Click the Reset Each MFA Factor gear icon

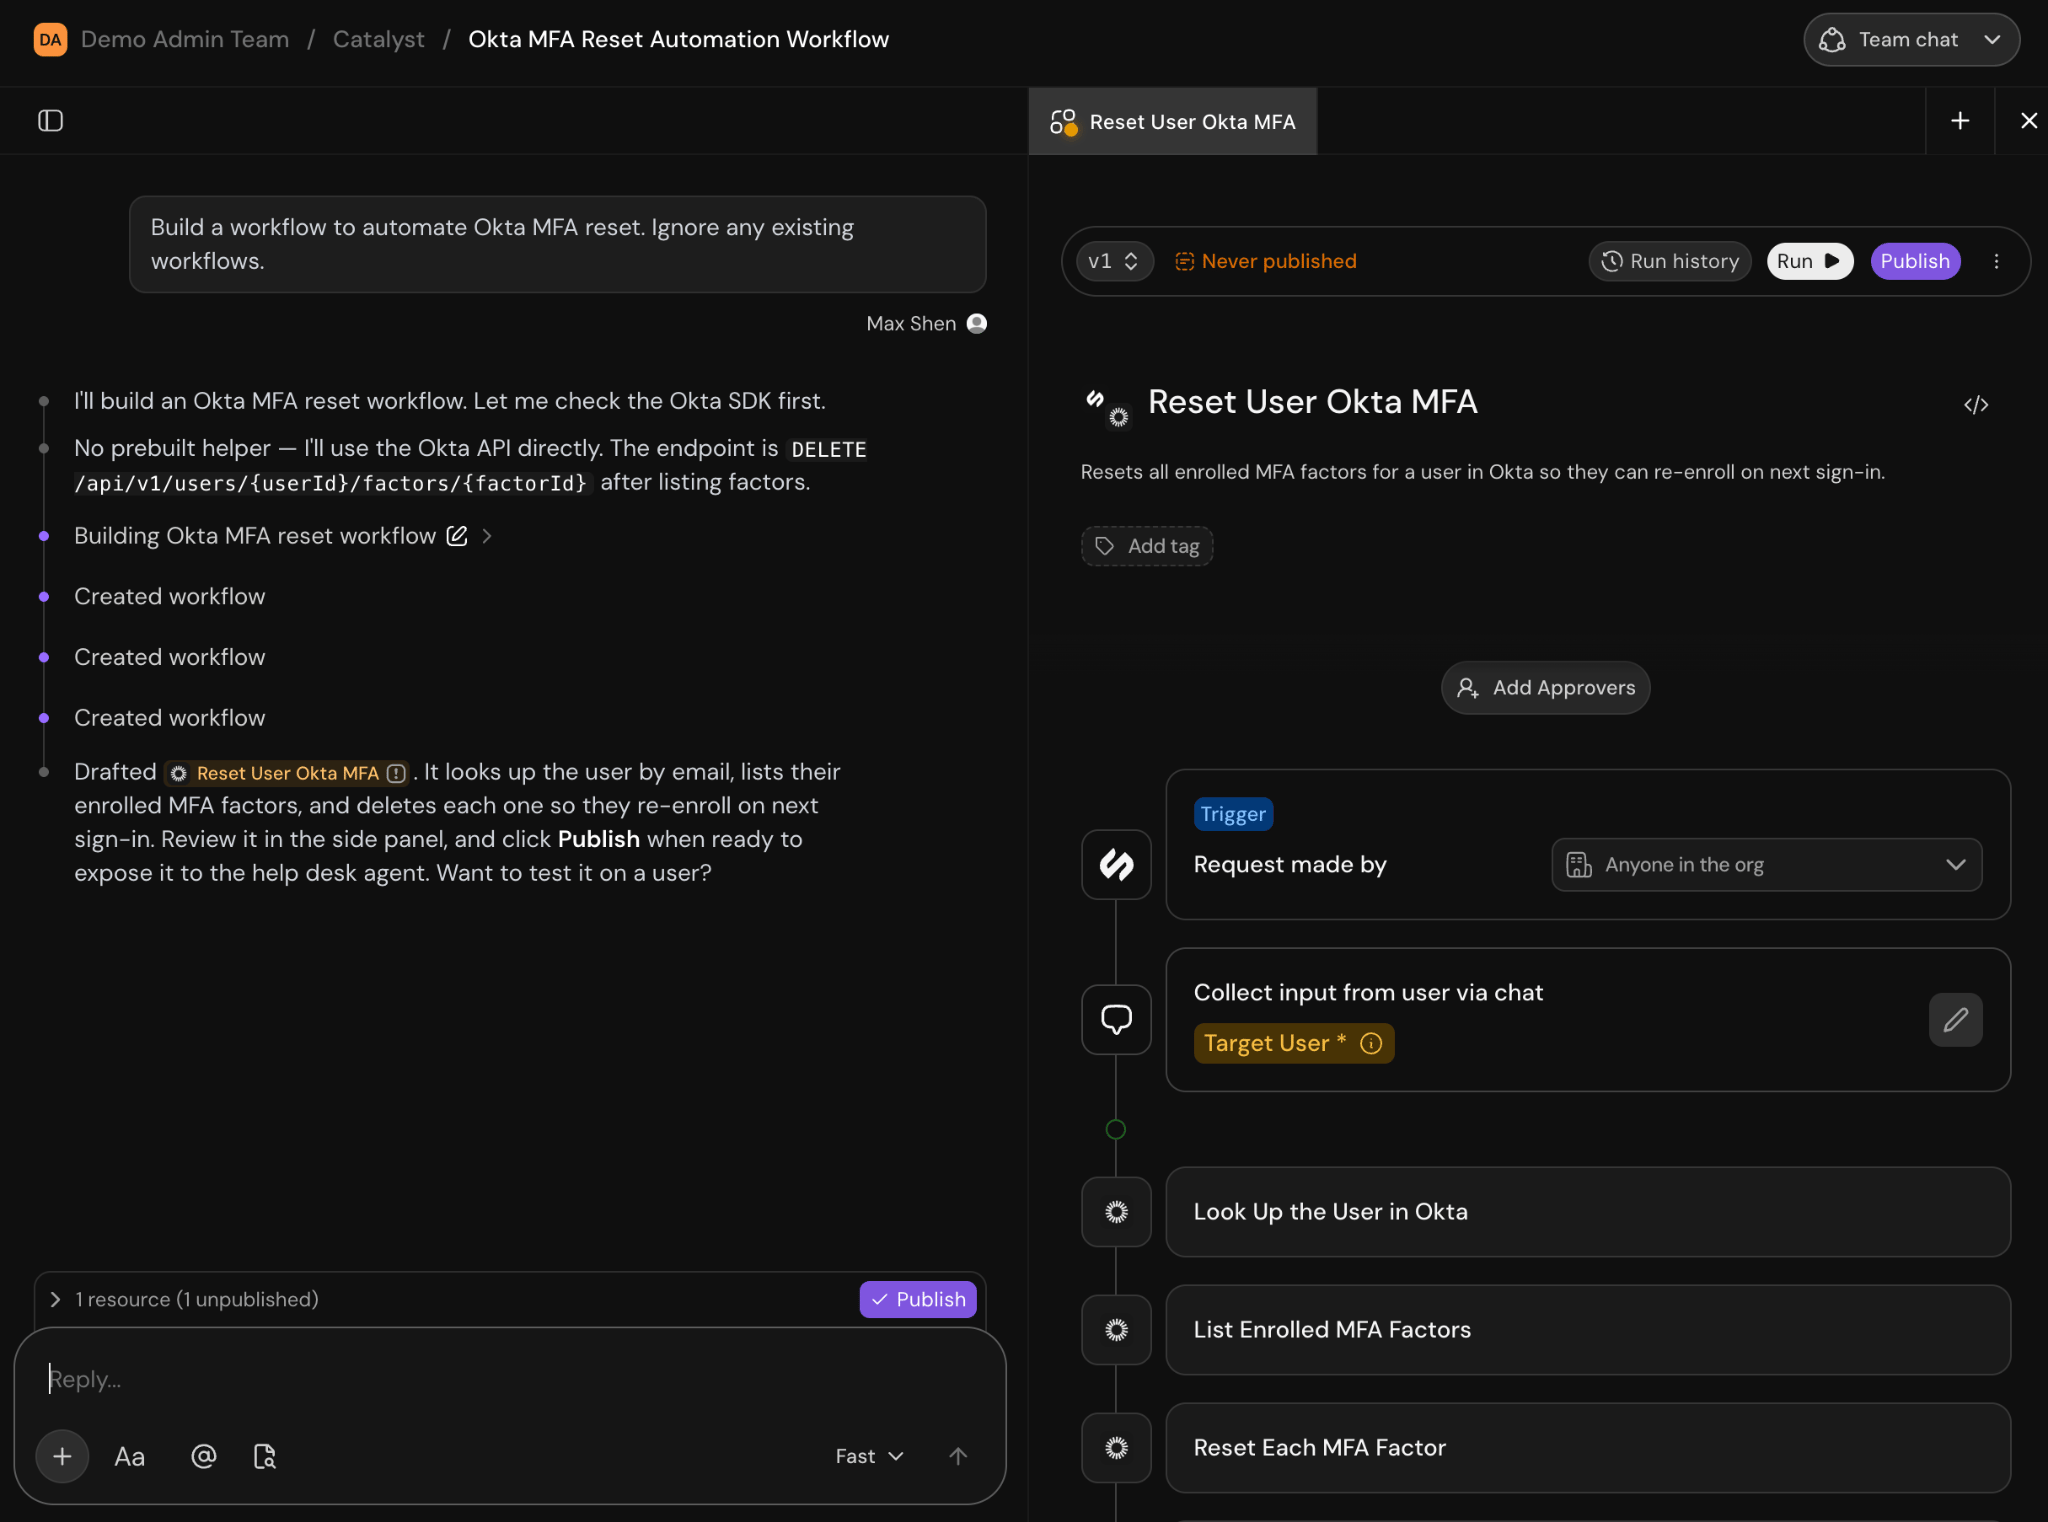point(1116,1448)
